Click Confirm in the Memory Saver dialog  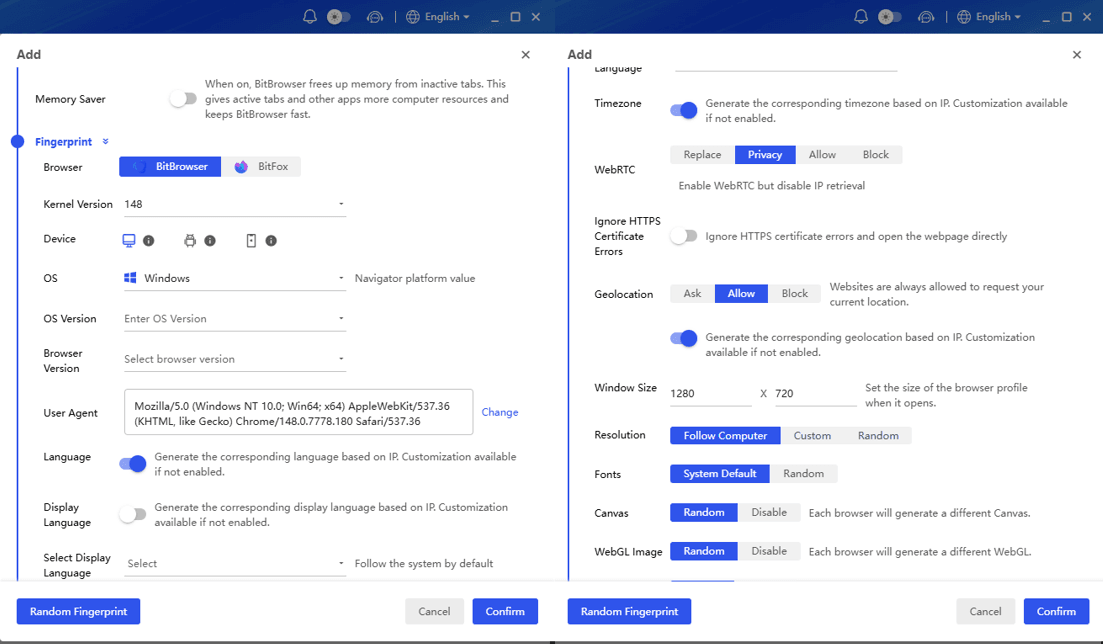(x=505, y=612)
